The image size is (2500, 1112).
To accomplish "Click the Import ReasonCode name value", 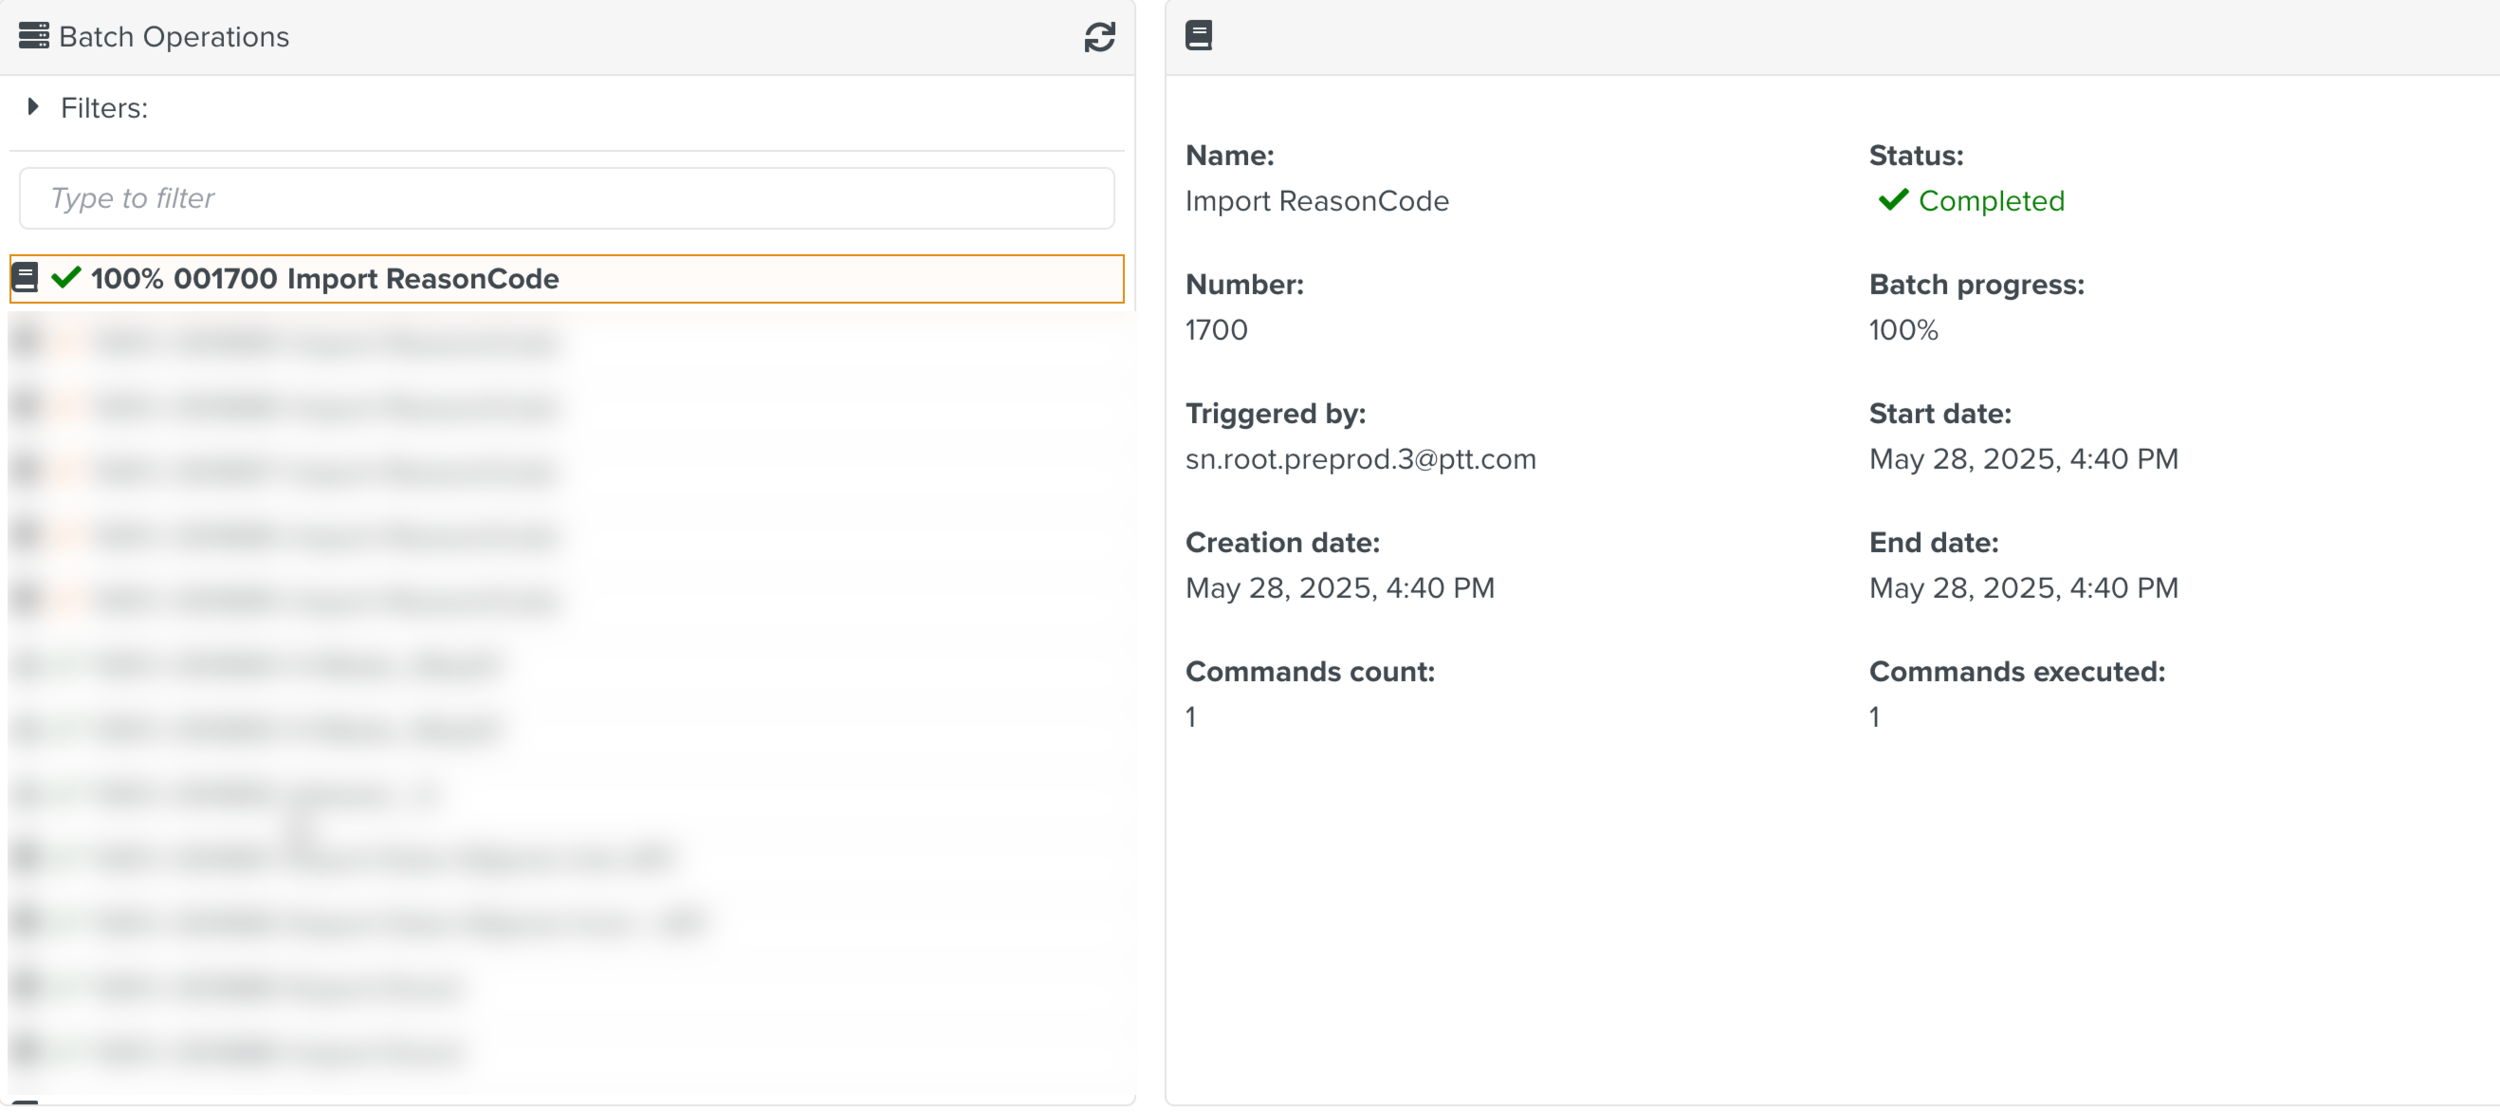I will [1316, 201].
